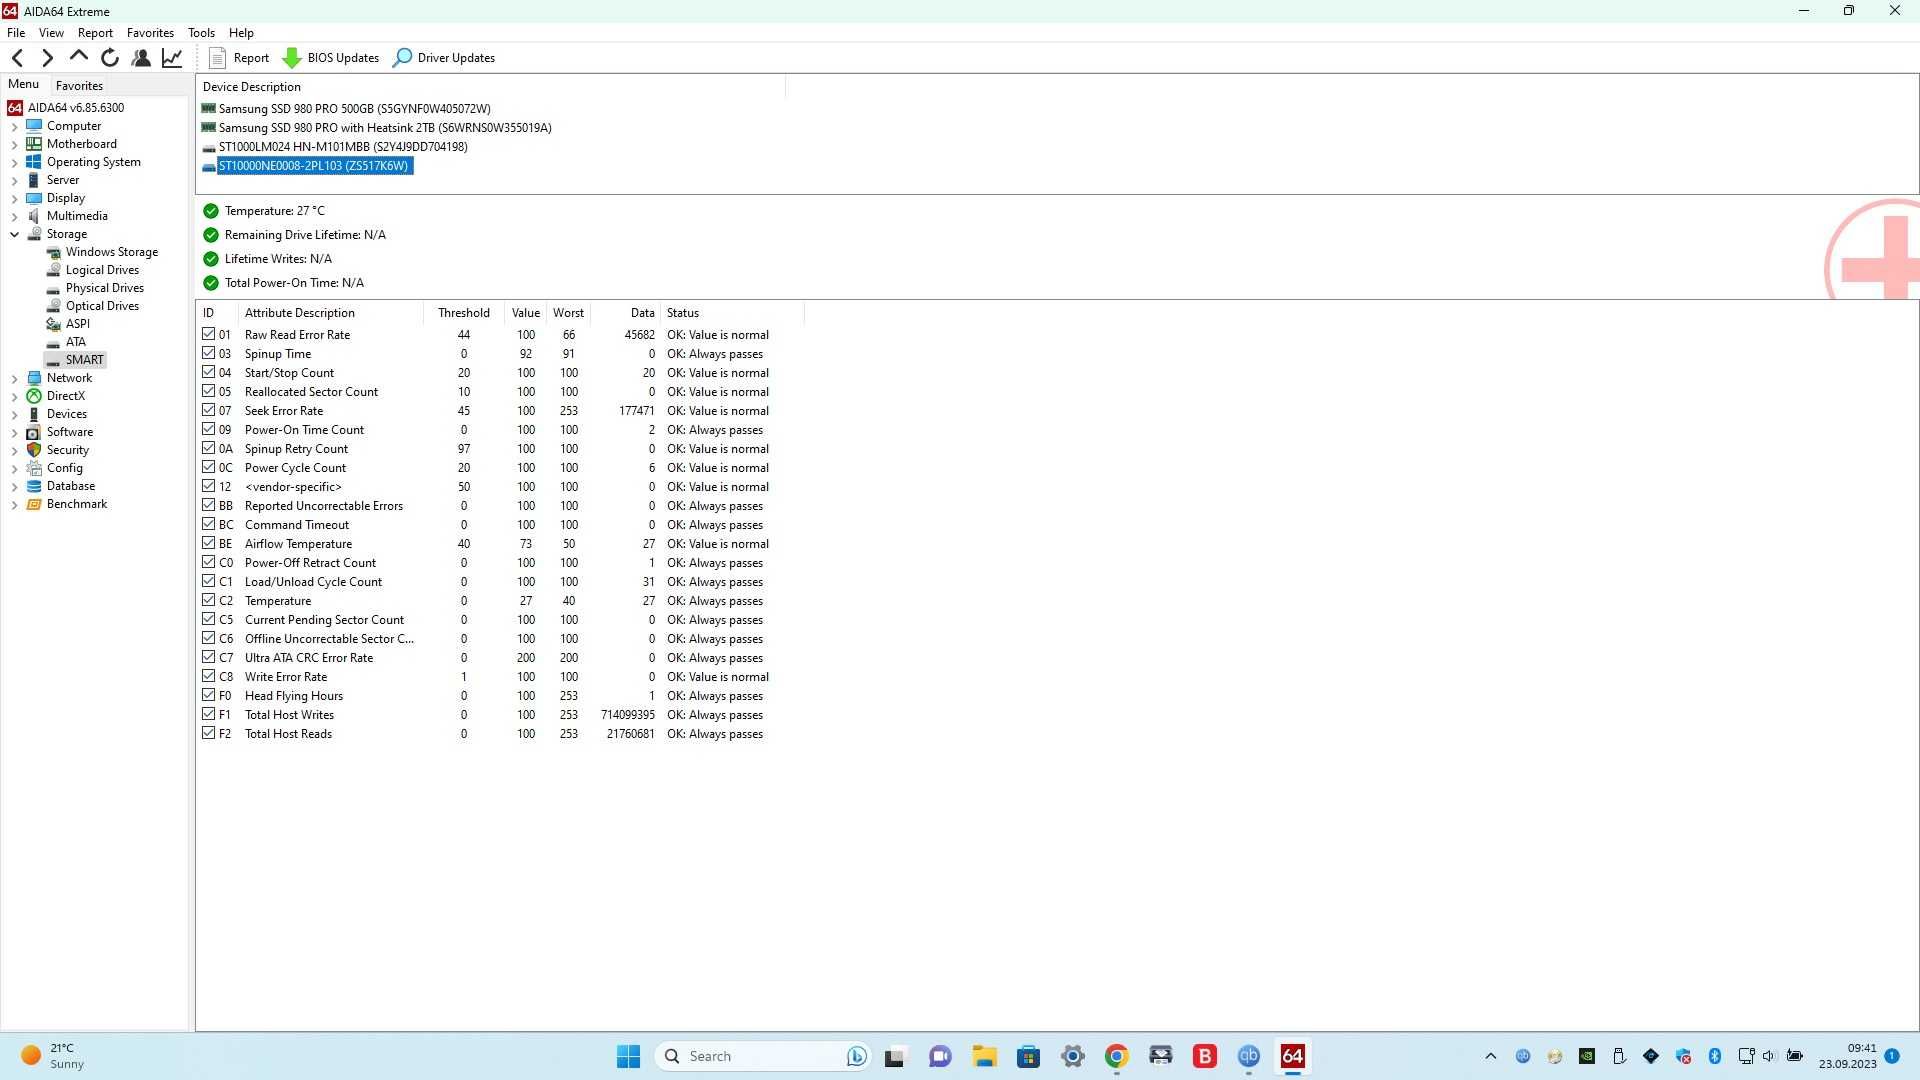Image resolution: width=1920 pixels, height=1080 pixels.
Task: Open ASPI in storage tree
Action: pyautogui.click(x=77, y=324)
